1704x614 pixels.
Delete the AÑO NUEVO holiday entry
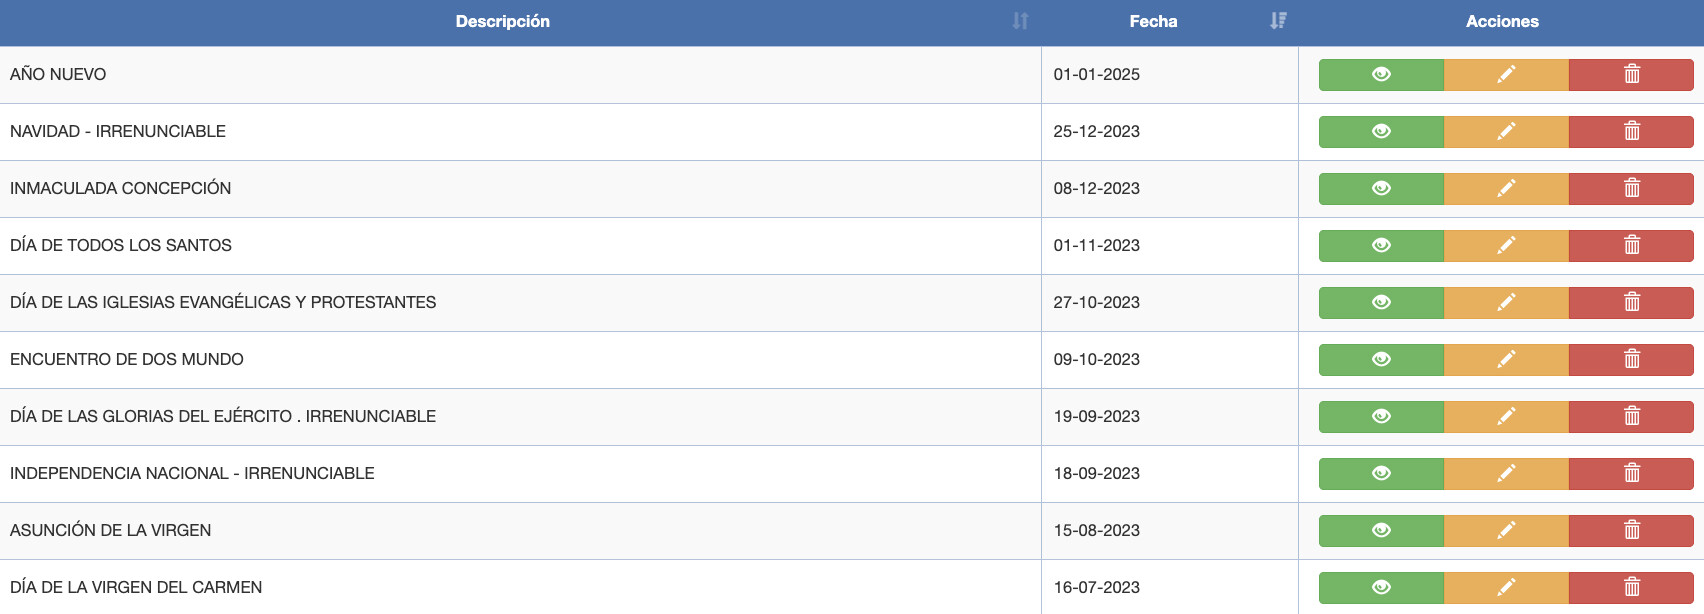pos(1631,75)
